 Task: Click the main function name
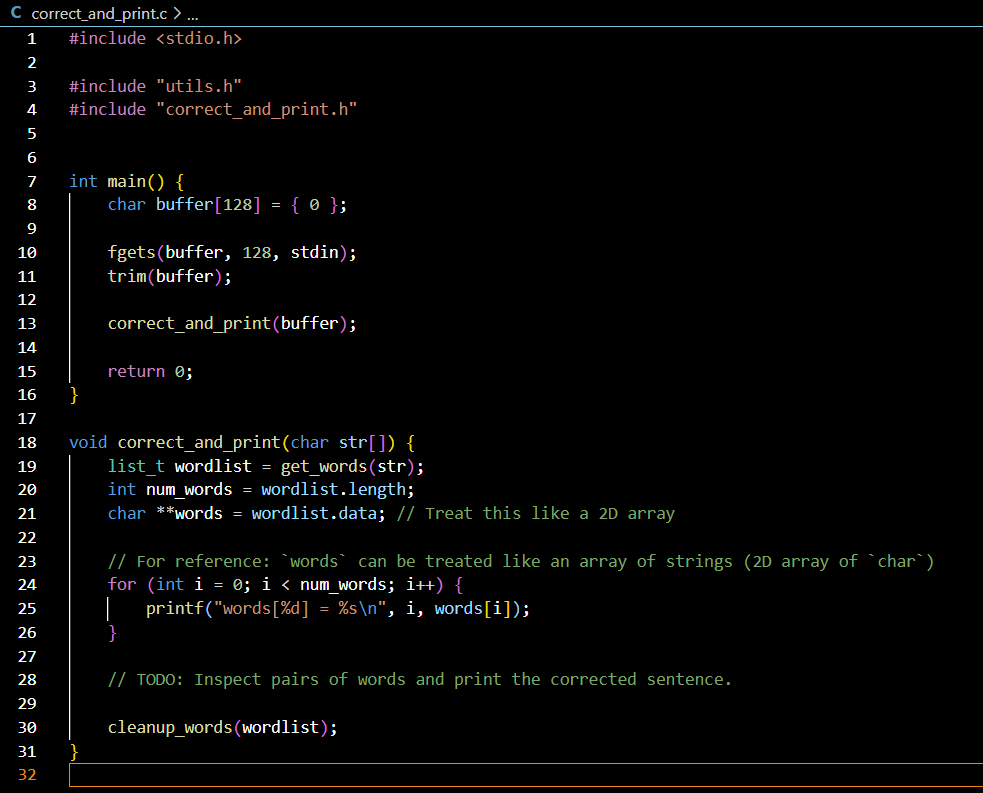125,181
